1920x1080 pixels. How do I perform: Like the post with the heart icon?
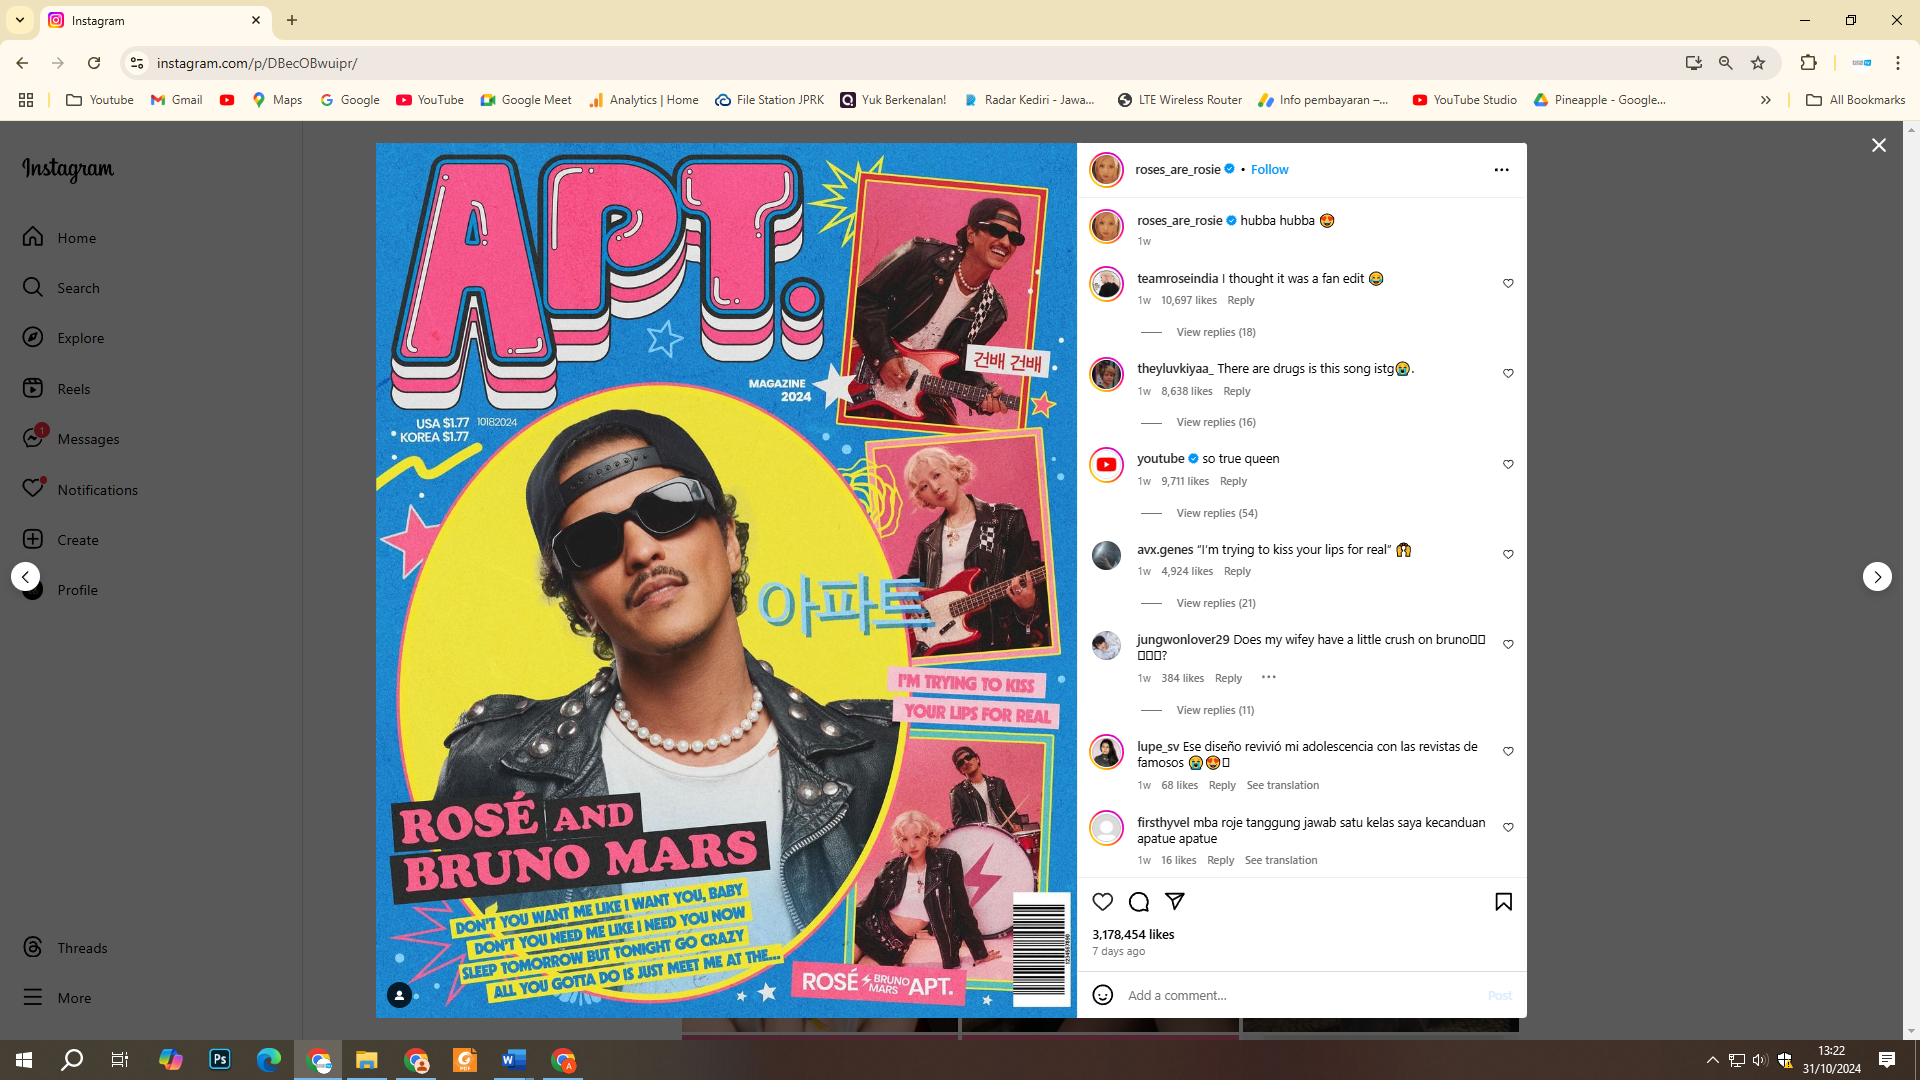(1102, 902)
